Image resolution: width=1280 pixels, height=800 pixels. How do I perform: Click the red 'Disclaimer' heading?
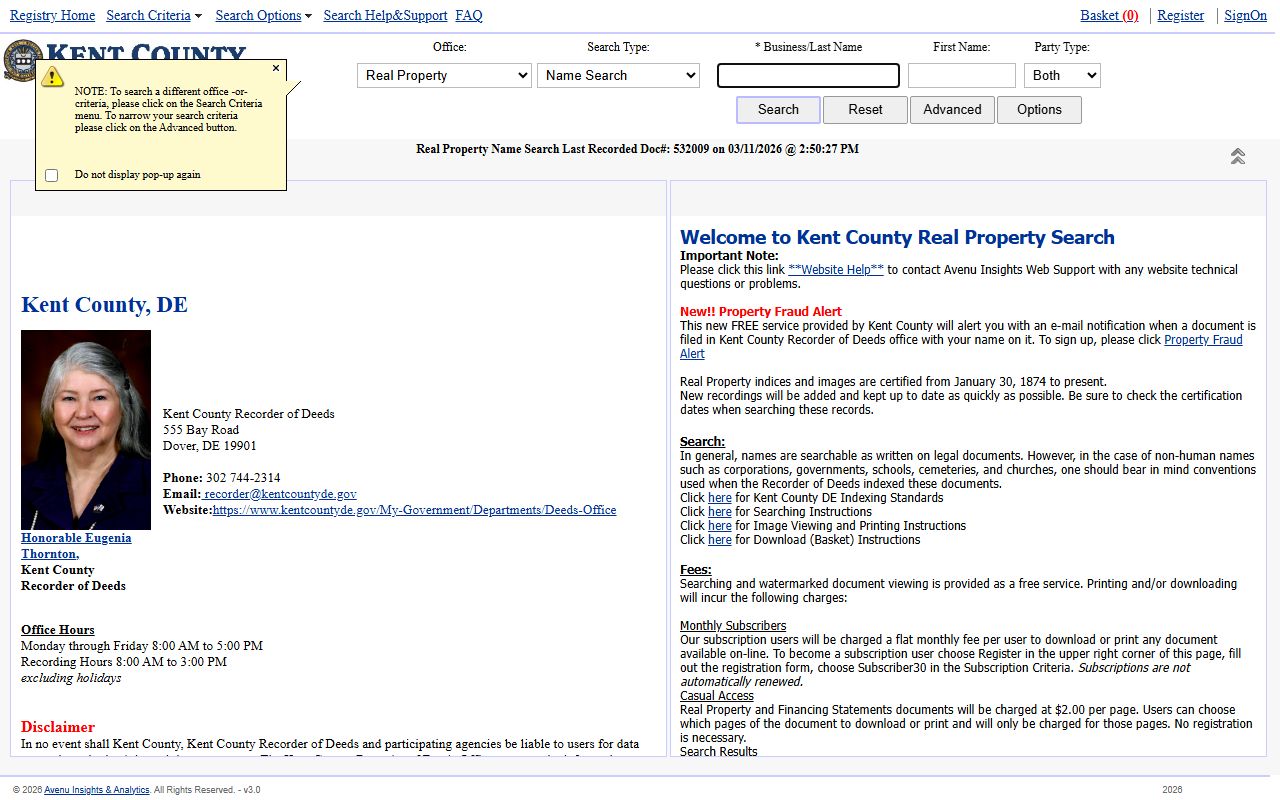58,727
